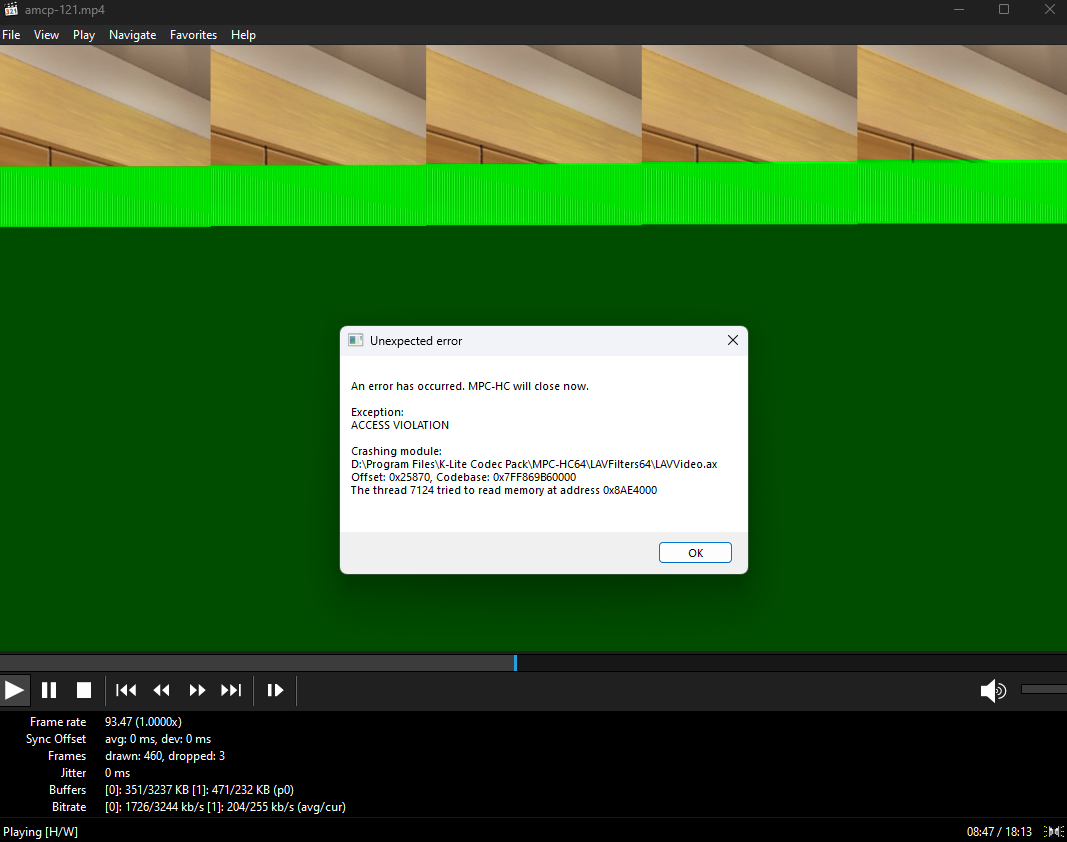Close the Unexpected error dialog with X
This screenshot has width=1067, height=842.
[x=732, y=341]
